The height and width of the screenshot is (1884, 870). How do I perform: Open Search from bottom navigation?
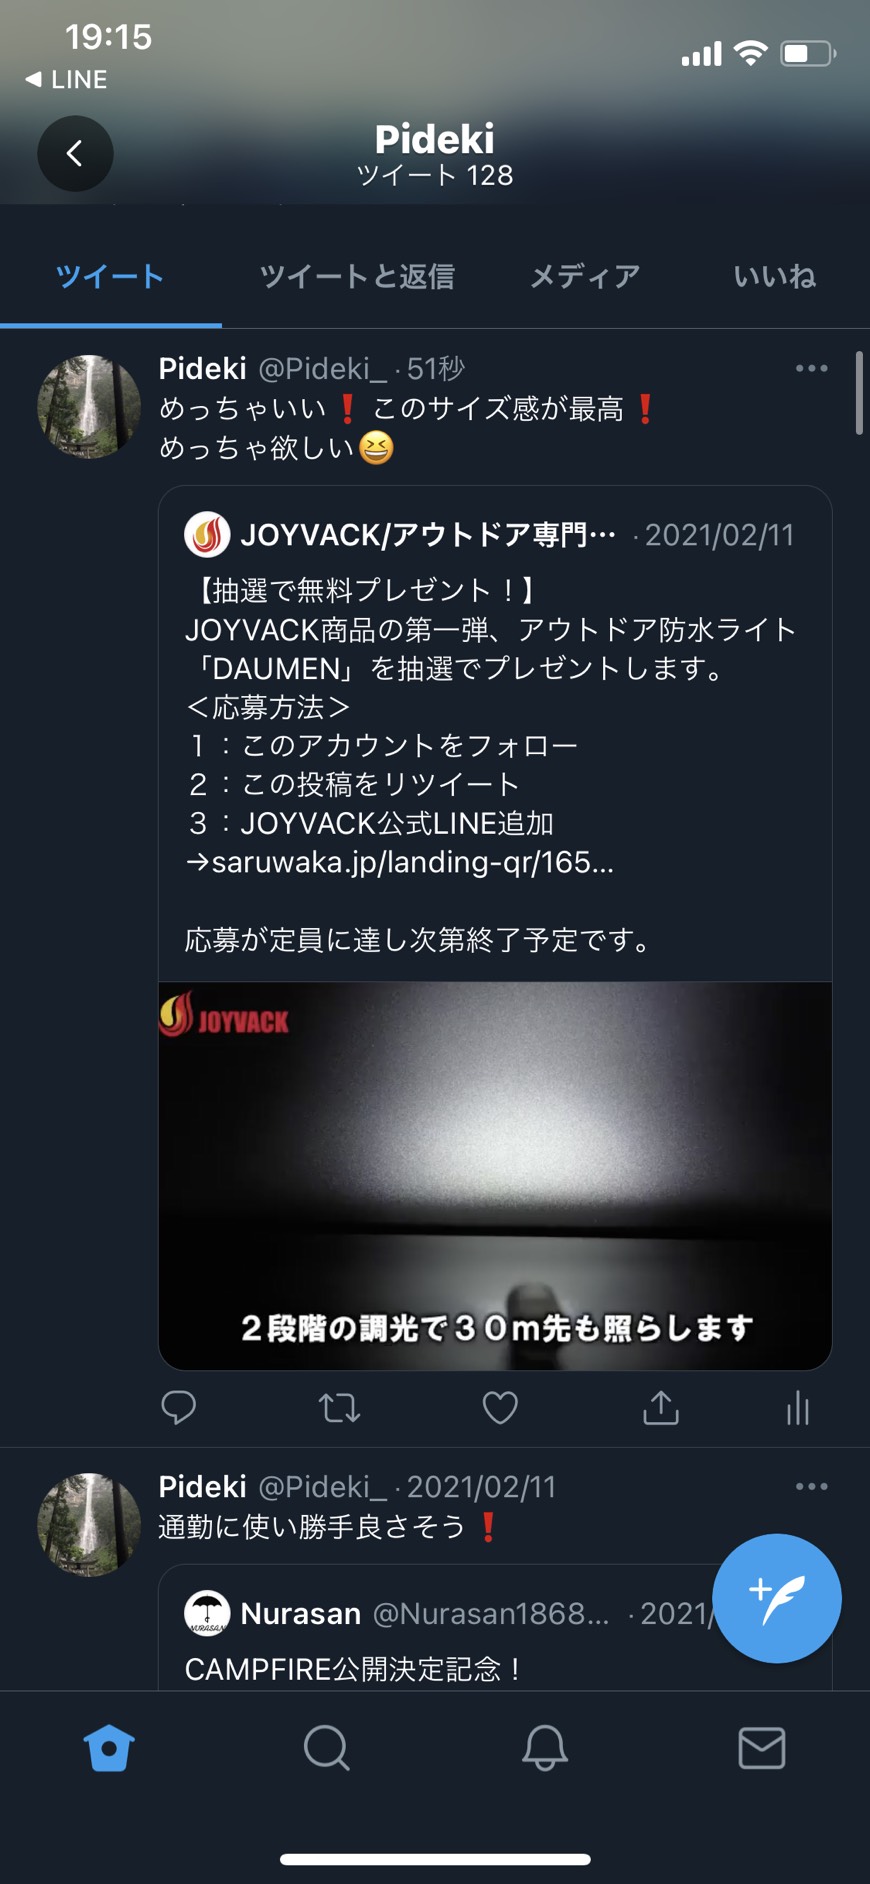(326, 1748)
